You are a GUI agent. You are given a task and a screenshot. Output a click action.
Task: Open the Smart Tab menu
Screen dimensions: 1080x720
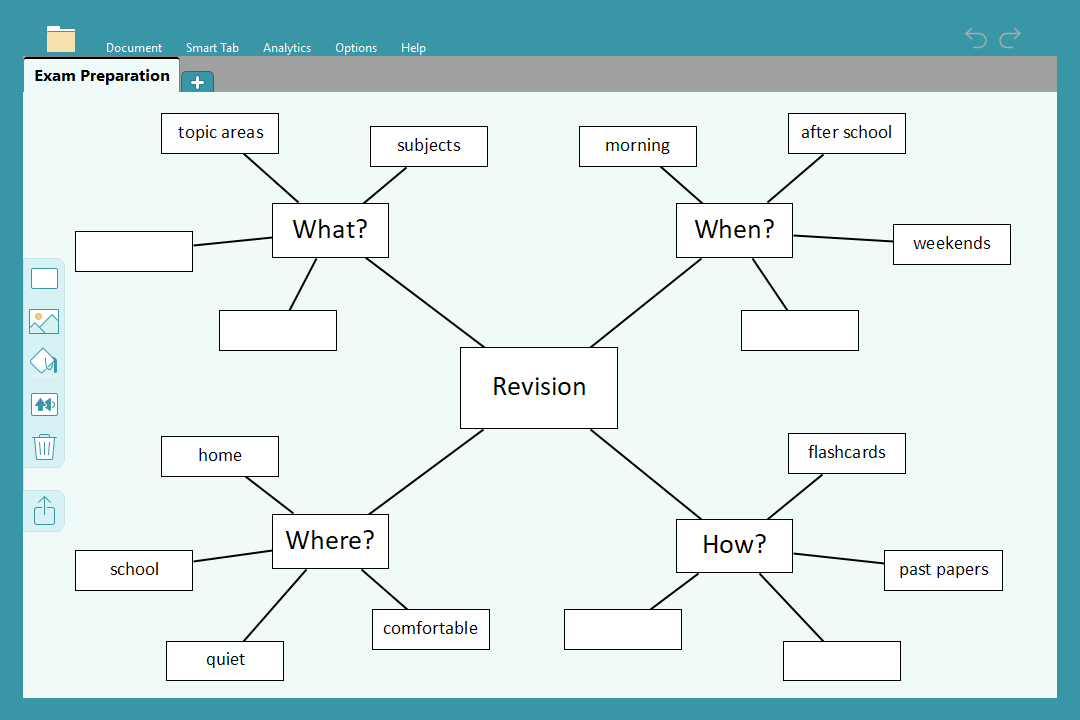point(212,48)
